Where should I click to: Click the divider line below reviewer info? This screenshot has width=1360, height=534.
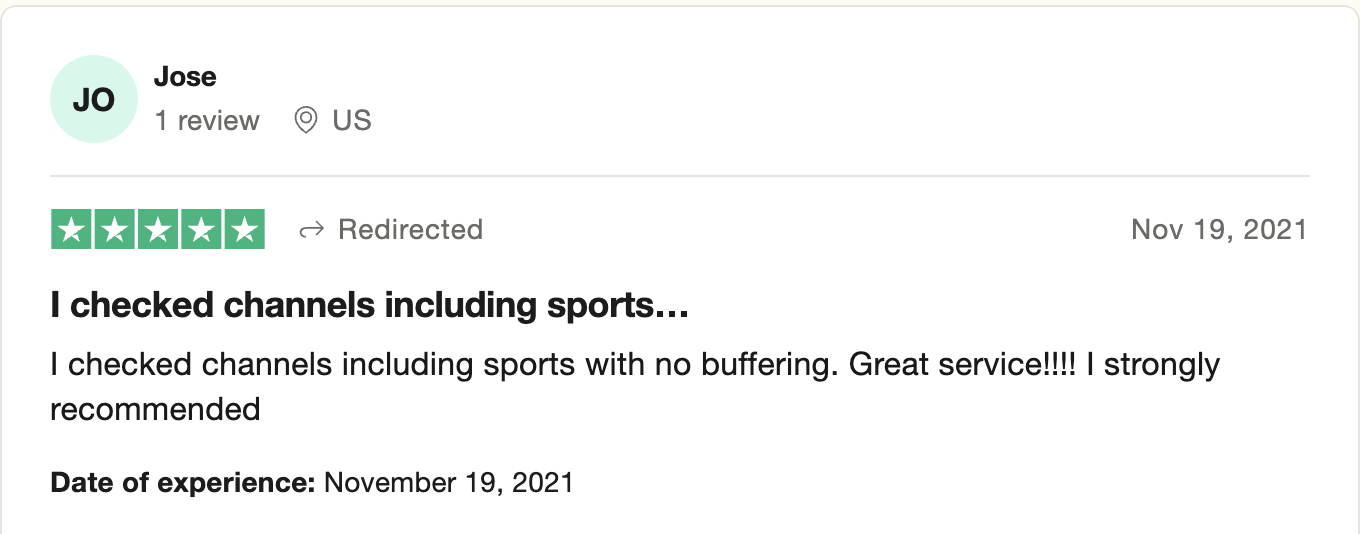pos(680,176)
